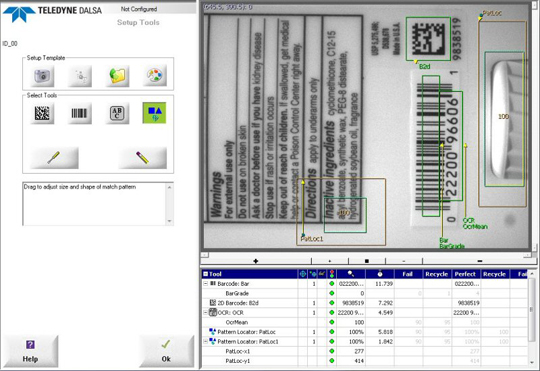Select the ABC OCR tool

click(x=117, y=113)
